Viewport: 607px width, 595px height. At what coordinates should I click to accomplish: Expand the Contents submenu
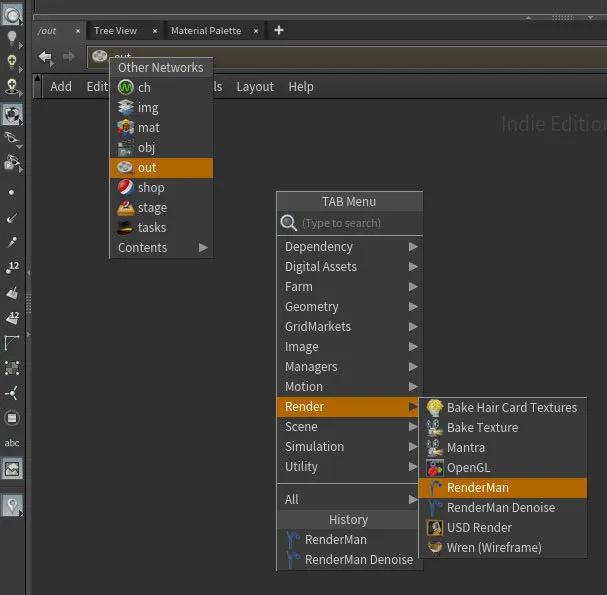pyautogui.click(x=161, y=248)
